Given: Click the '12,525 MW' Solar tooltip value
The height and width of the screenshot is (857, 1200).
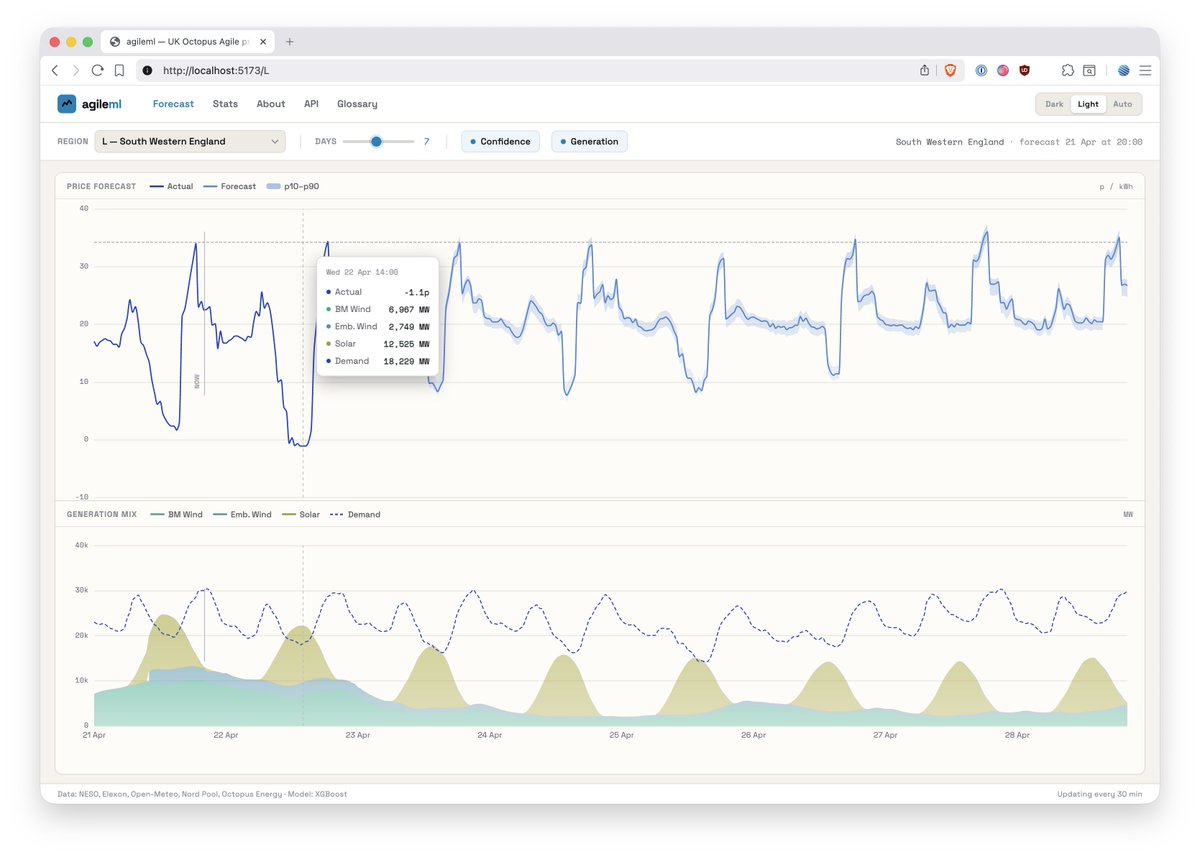Looking at the screenshot, I should click(x=407, y=344).
